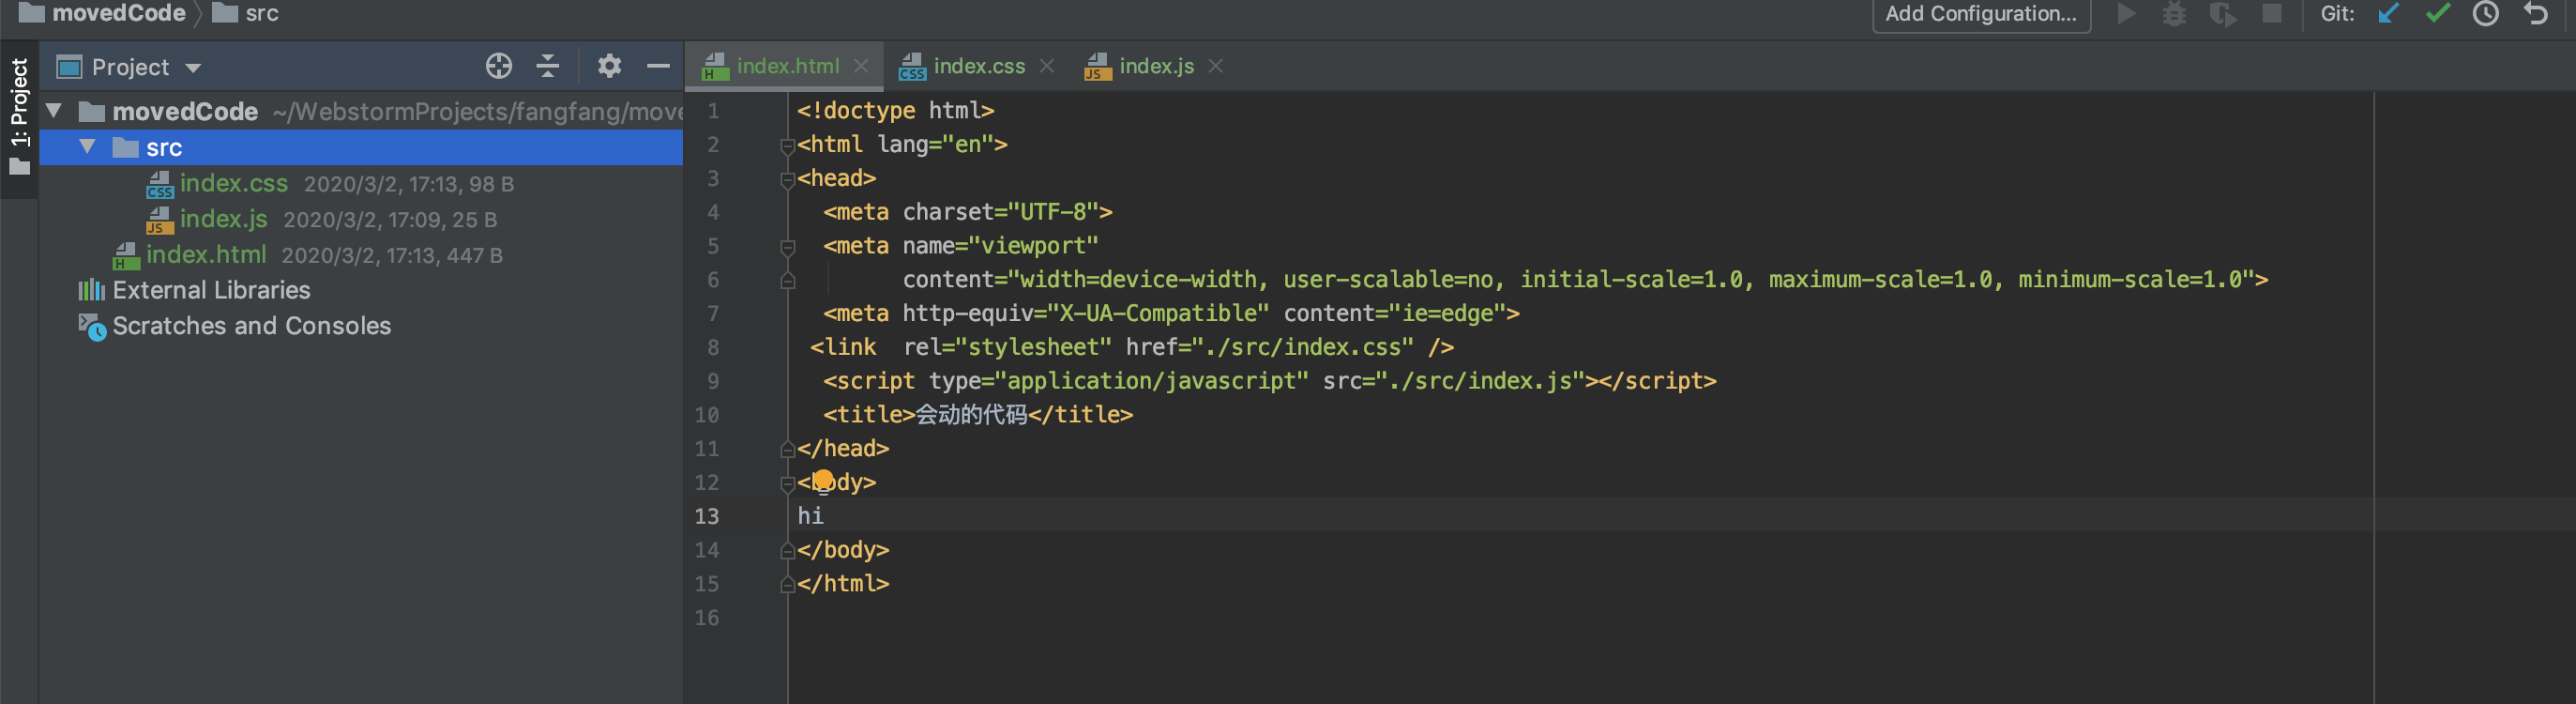Click the Stop square icon
The width and height of the screenshot is (2576, 704).
[x=2272, y=14]
